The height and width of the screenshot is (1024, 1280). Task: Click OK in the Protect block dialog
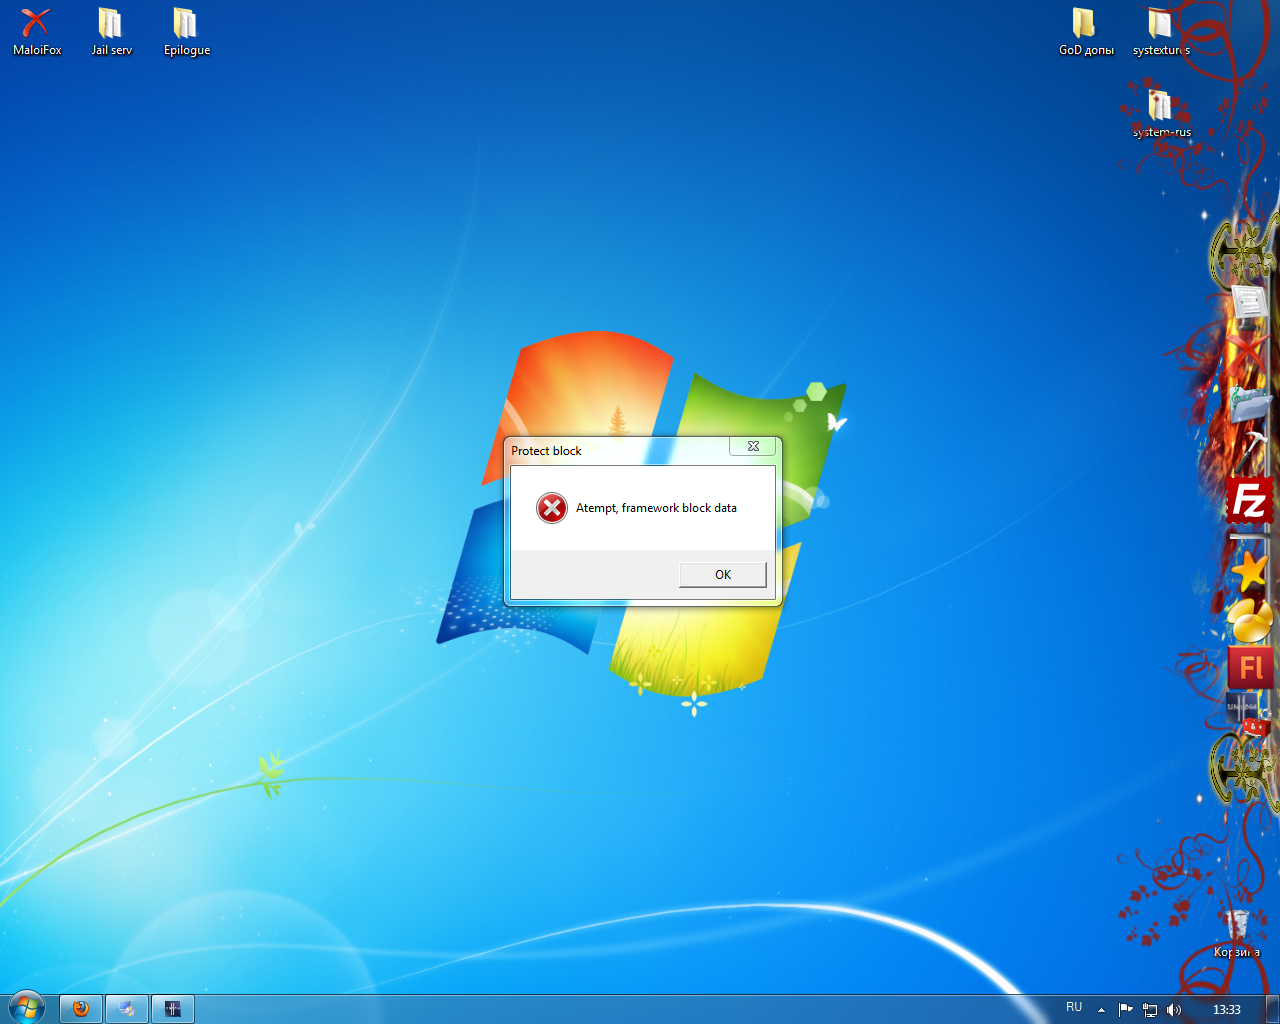click(722, 574)
